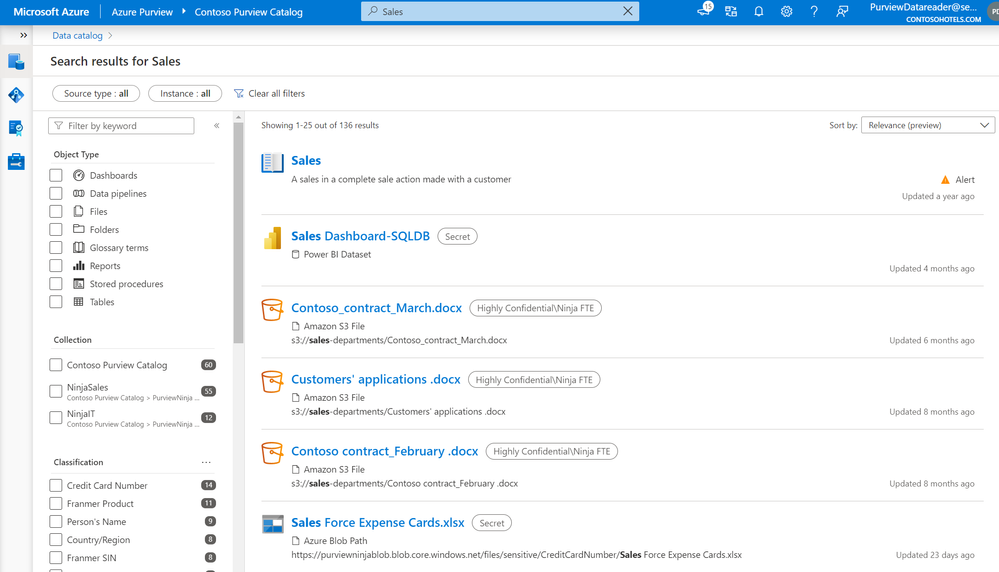Image resolution: width=999 pixels, height=572 pixels.
Task: Open the notifications bell icon
Action: click(x=758, y=11)
